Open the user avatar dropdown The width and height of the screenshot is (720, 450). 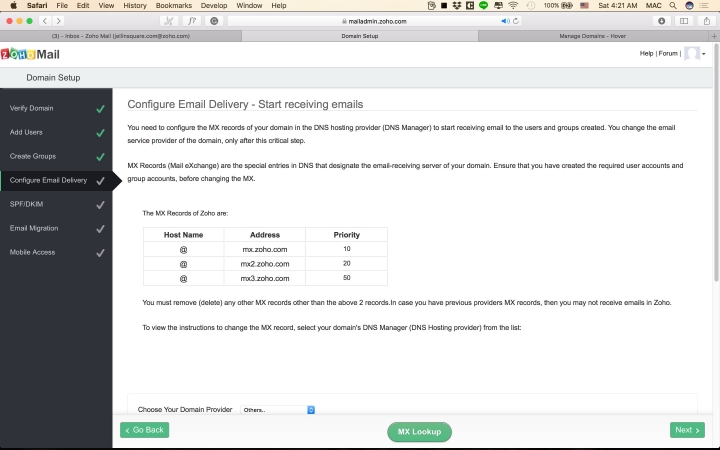(694, 54)
